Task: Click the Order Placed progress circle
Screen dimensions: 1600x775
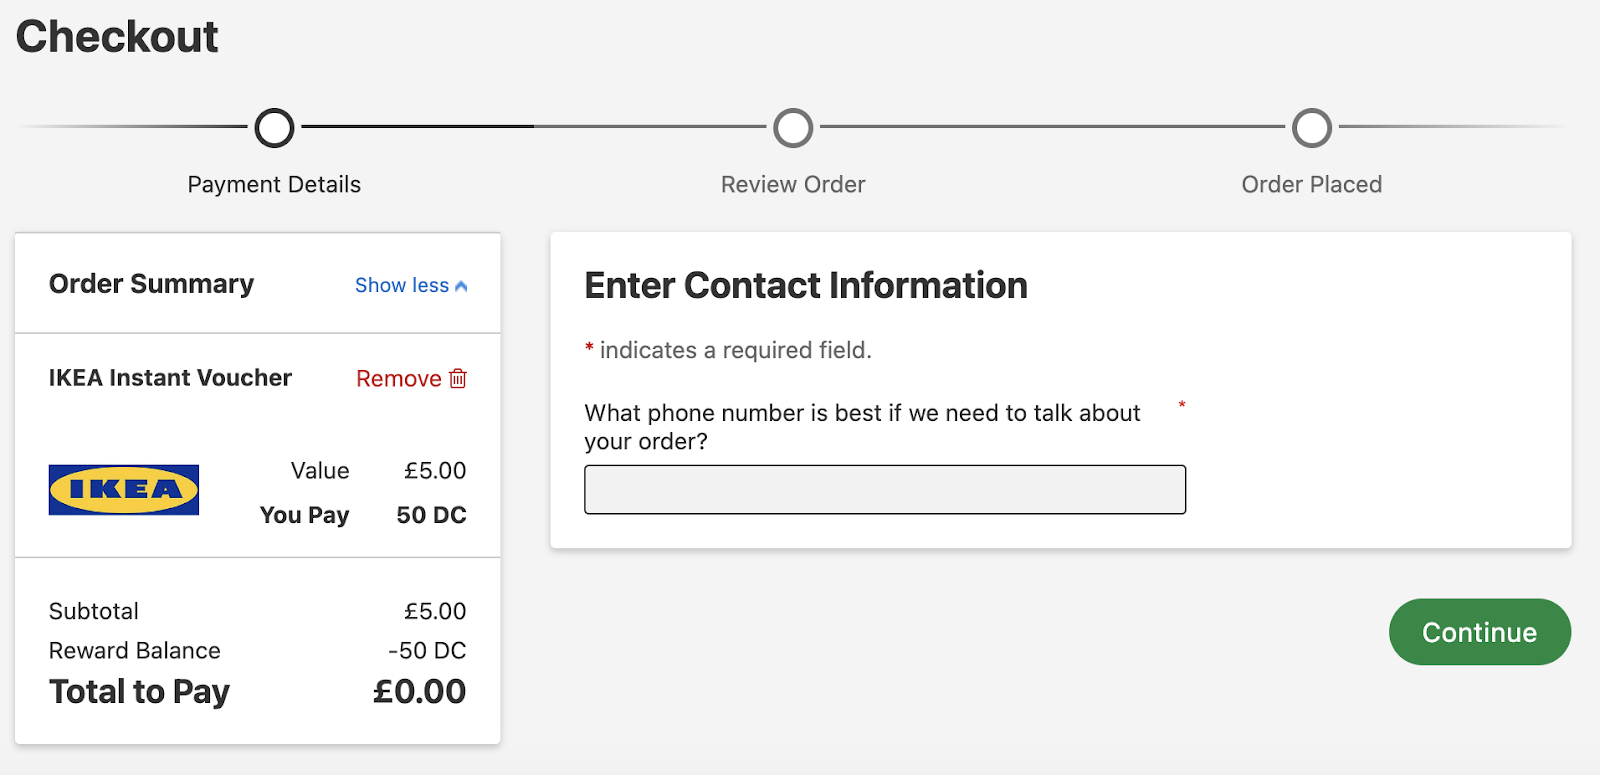Action: (1312, 127)
